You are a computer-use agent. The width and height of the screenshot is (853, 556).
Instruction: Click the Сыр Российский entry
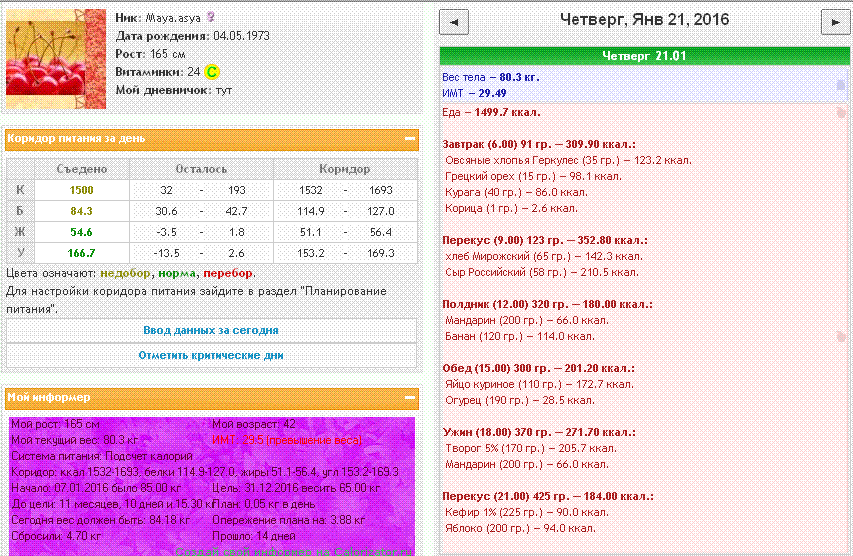coord(542,272)
